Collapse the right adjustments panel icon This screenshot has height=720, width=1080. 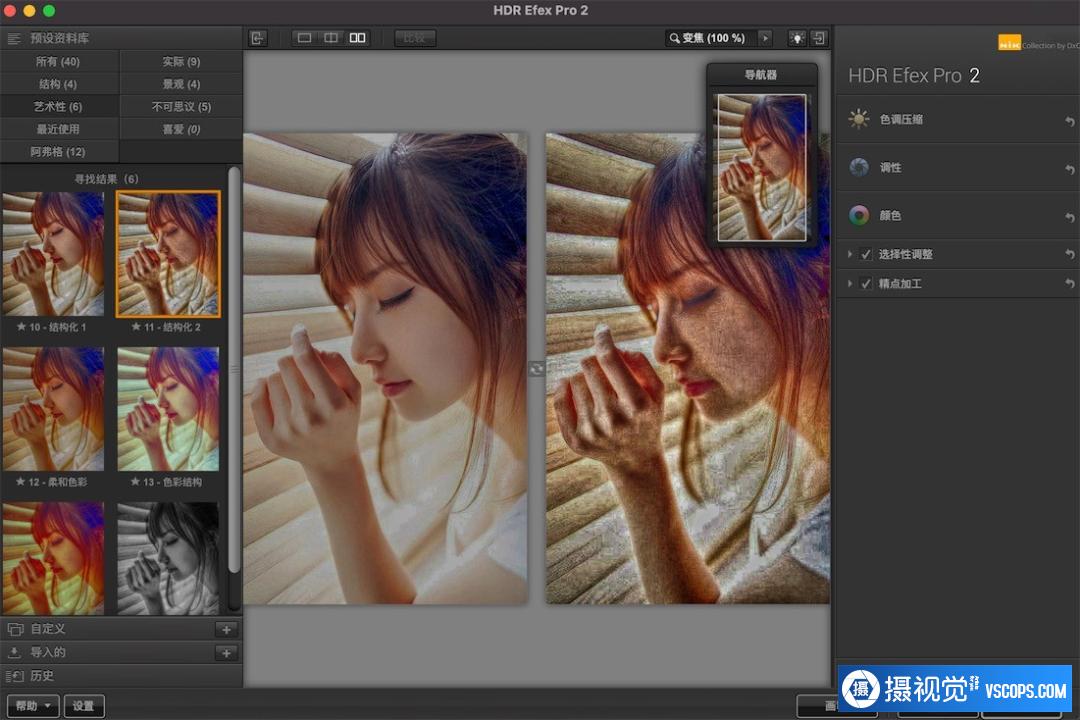(819, 38)
